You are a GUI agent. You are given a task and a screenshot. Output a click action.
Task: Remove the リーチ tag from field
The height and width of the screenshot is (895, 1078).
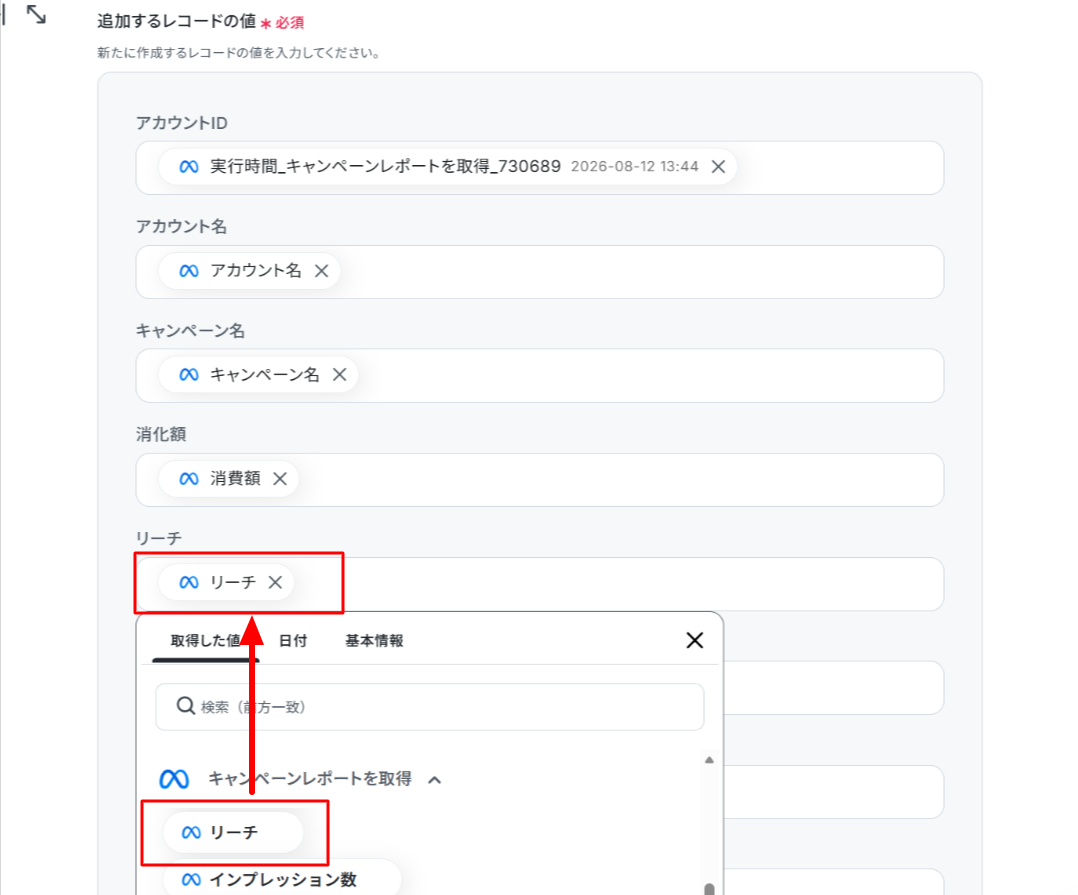click(275, 582)
